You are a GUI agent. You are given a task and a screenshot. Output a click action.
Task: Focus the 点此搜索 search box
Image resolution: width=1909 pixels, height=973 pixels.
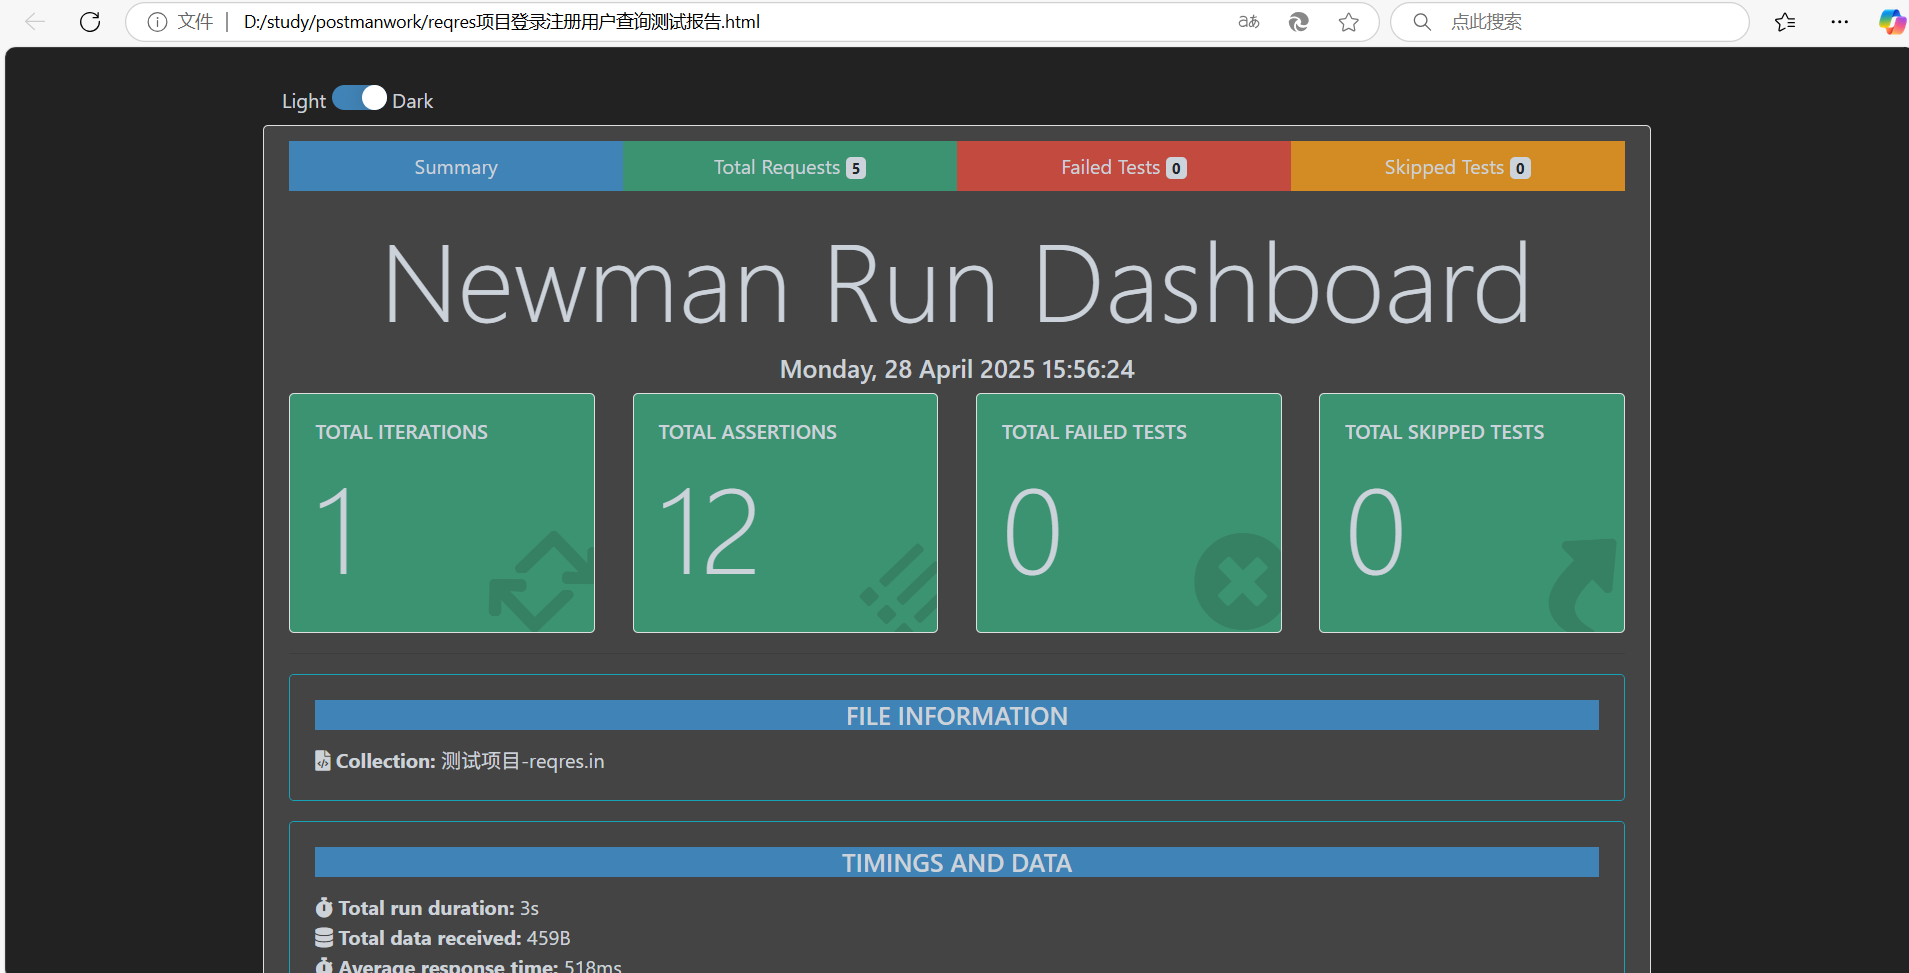click(x=1570, y=22)
